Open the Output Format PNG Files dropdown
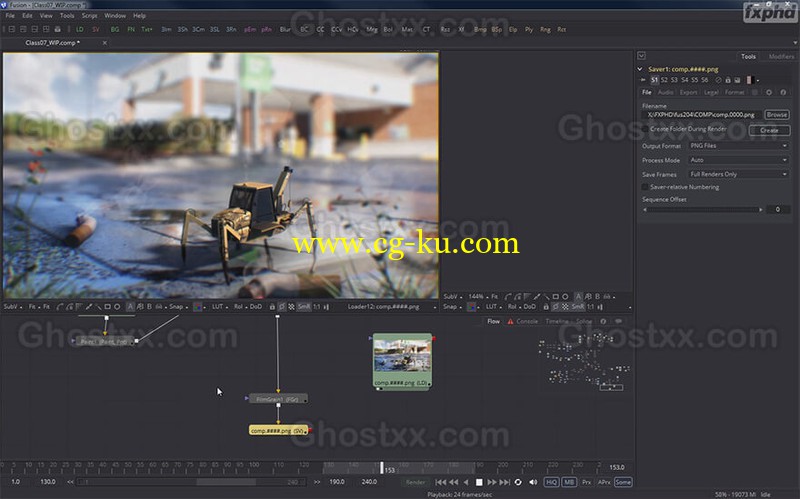The height and width of the screenshot is (499, 800). [738, 146]
